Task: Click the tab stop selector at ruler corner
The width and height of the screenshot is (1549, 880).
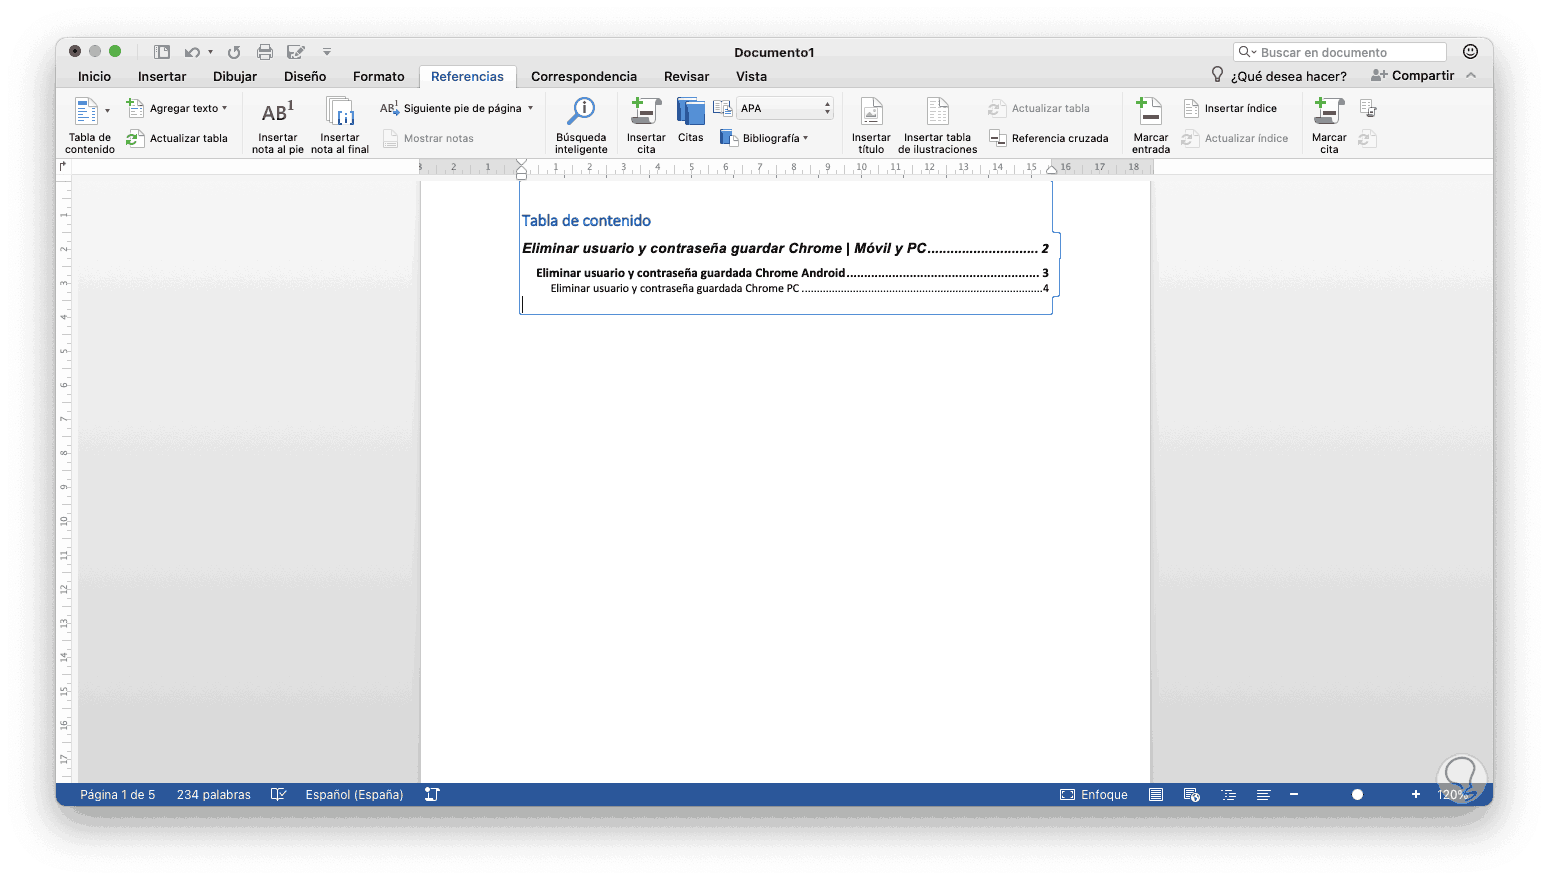Action: tap(64, 167)
